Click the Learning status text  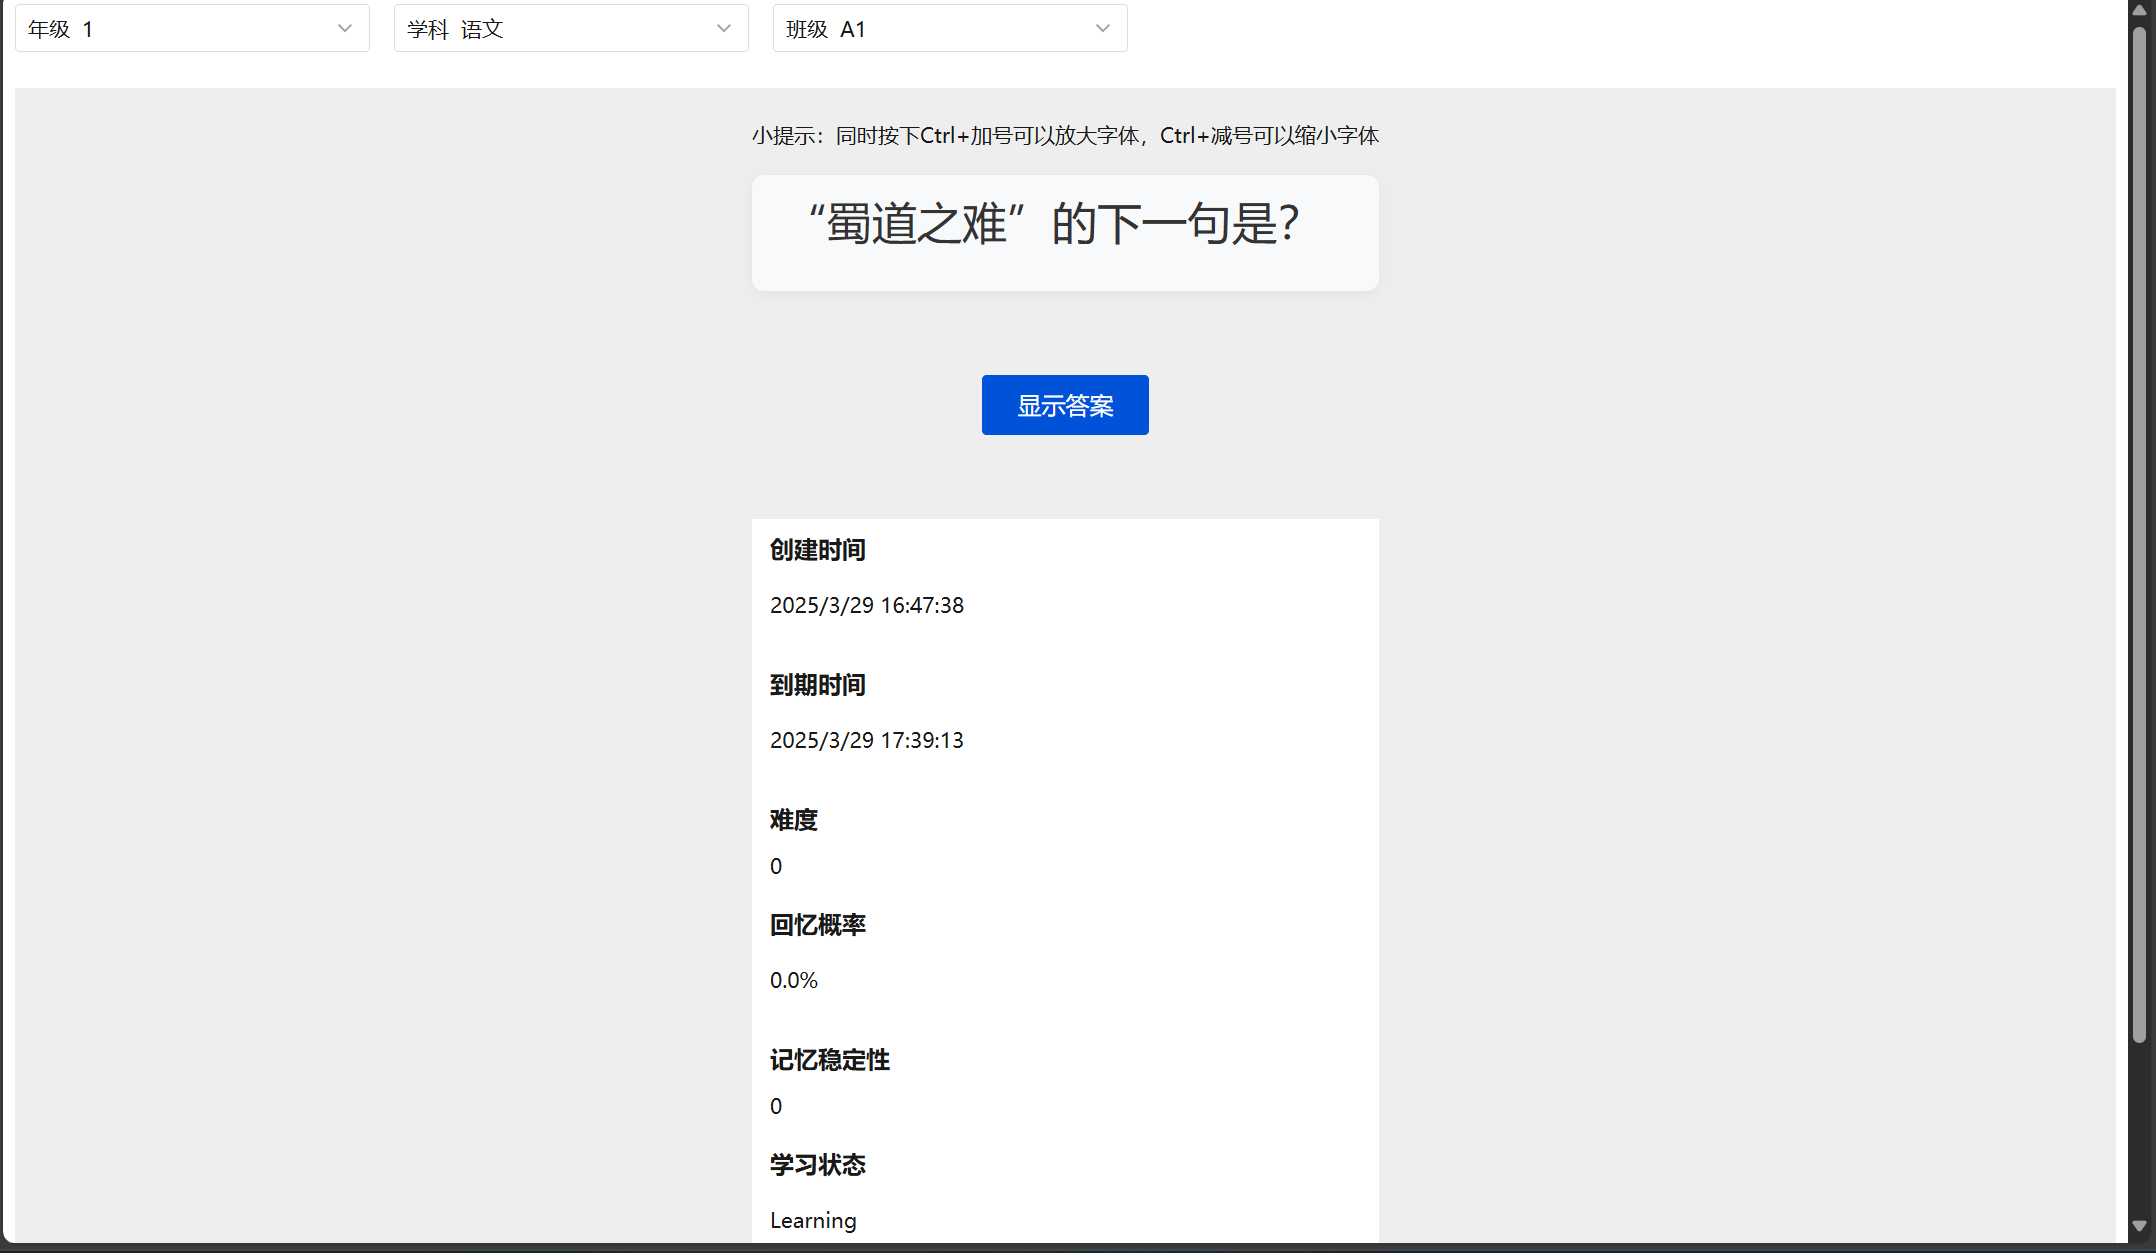coord(812,1220)
